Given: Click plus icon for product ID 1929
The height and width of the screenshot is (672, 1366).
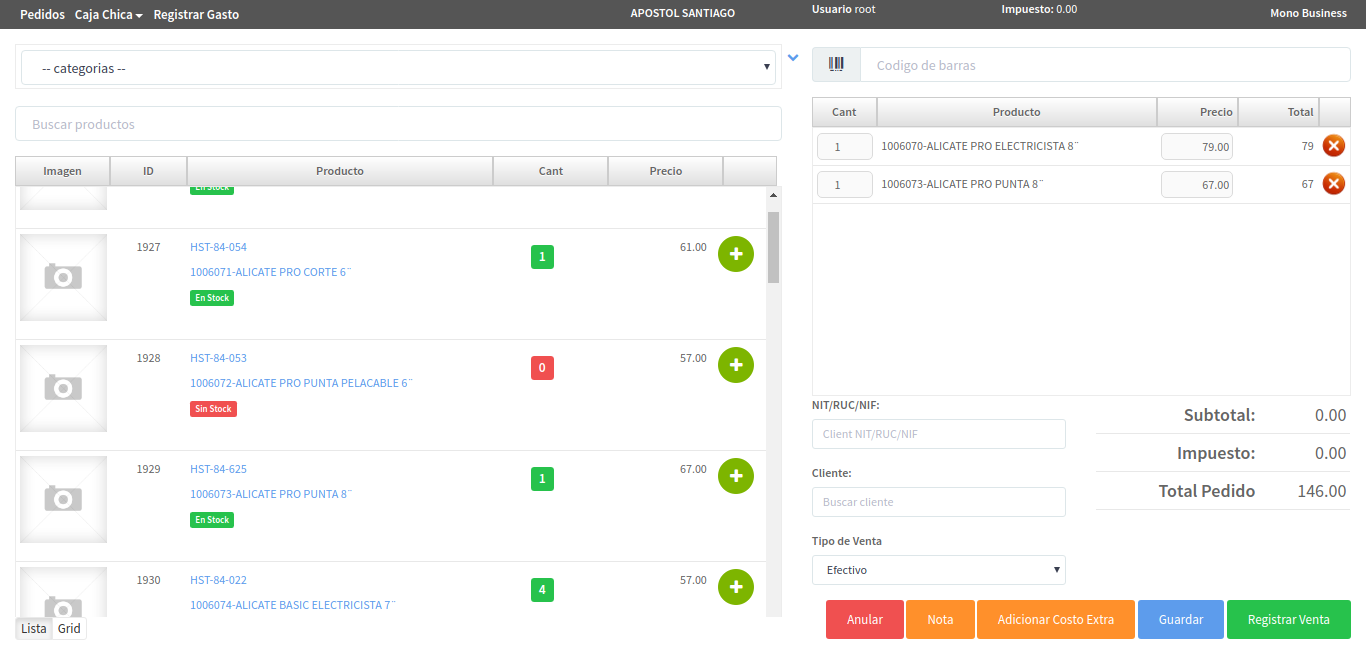Looking at the screenshot, I should pos(736,476).
